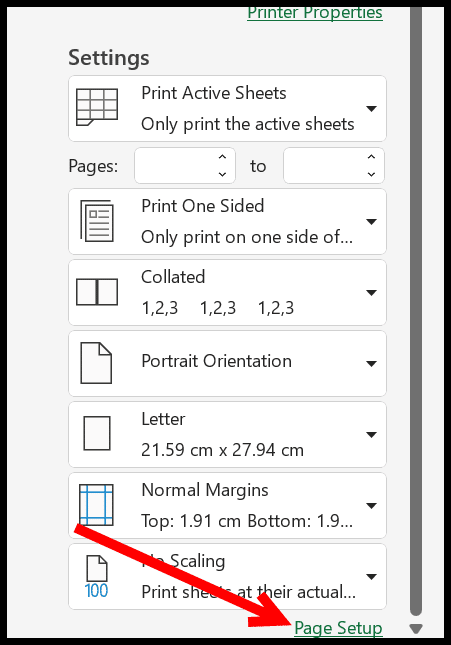The height and width of the screenshot is (645, 451).
Task: Click the Normal Margins icon
Action: click(x=96, y=505)
